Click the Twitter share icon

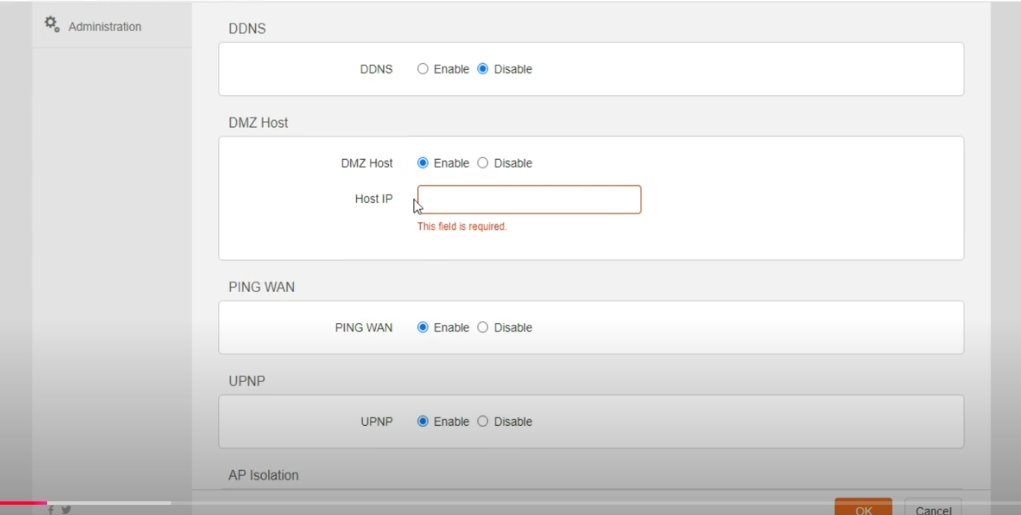point(66,510)
